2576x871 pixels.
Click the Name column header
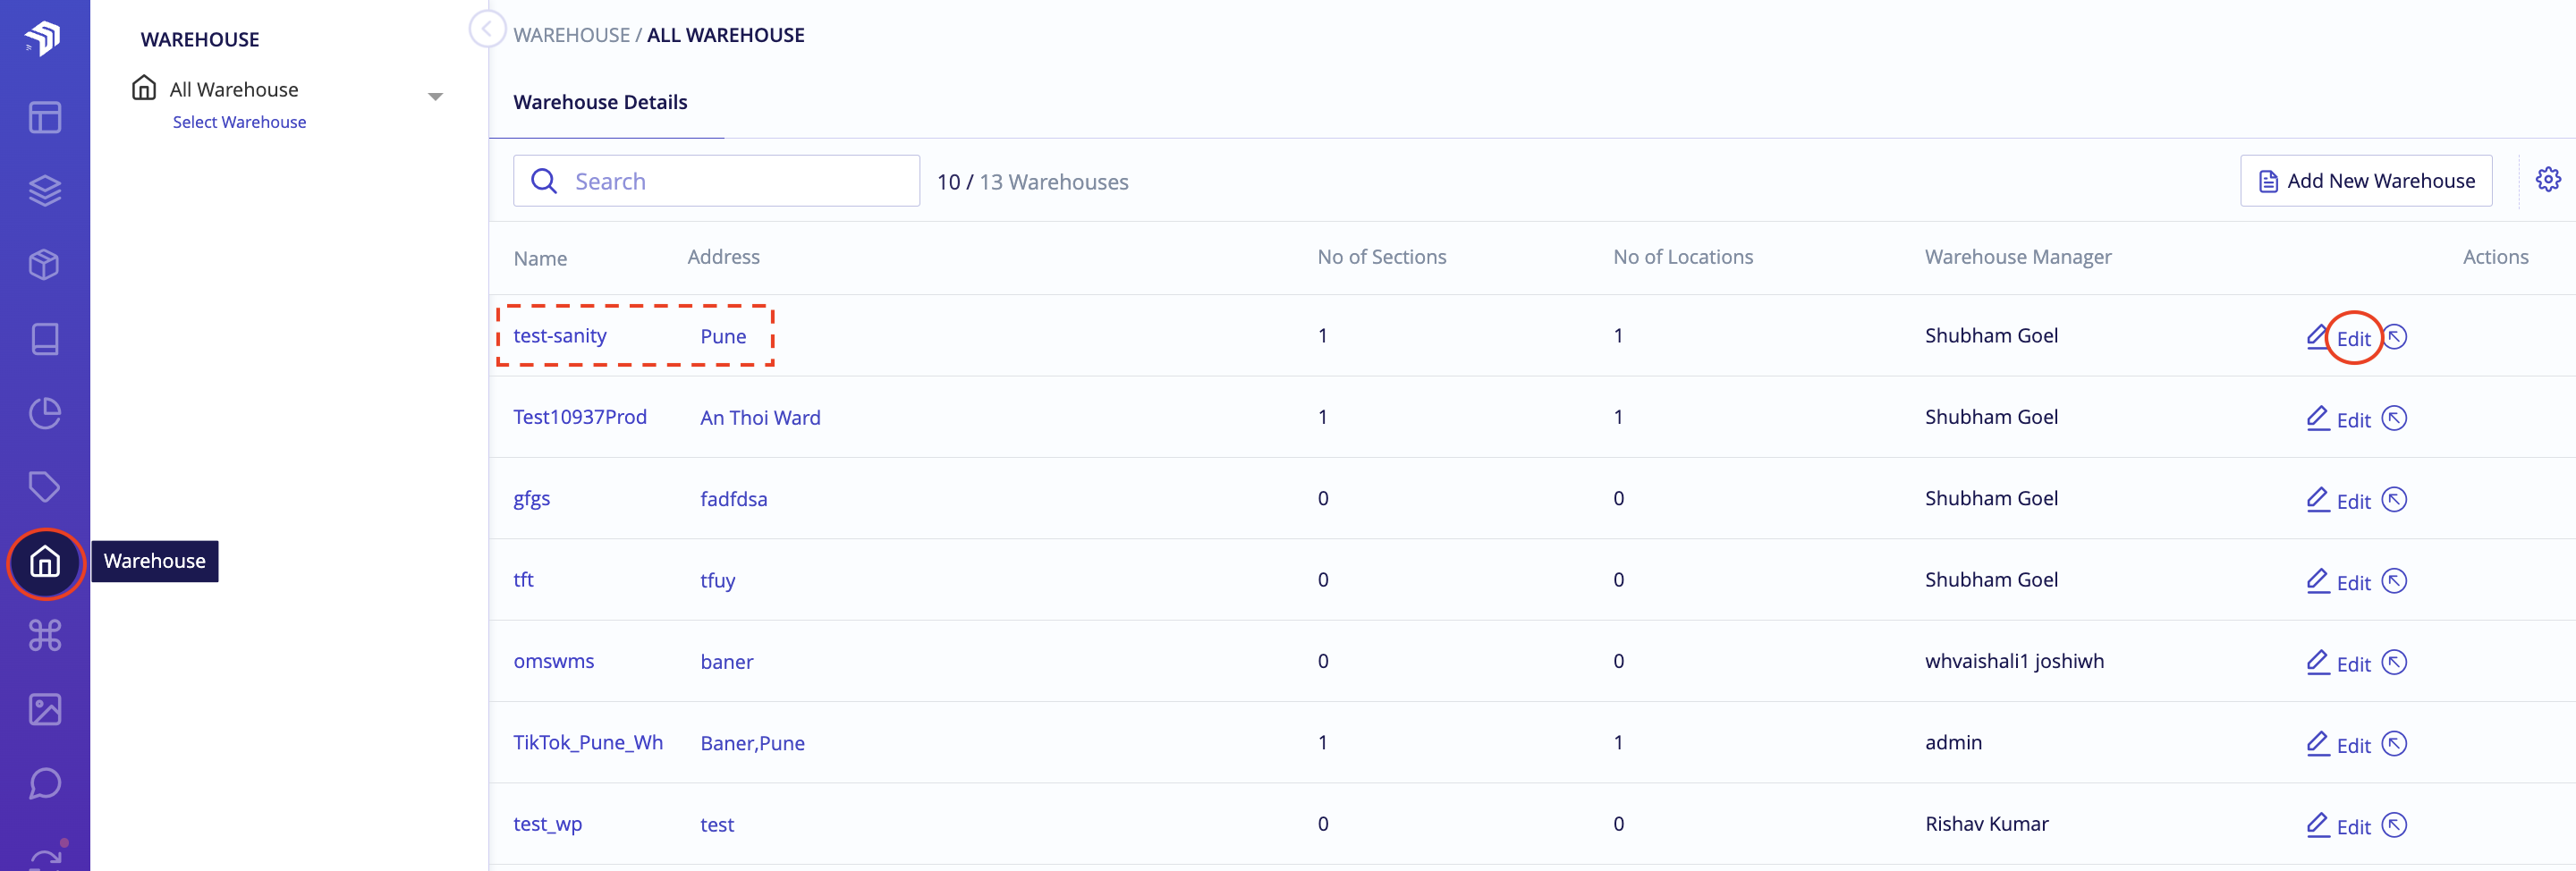[540, 258]
